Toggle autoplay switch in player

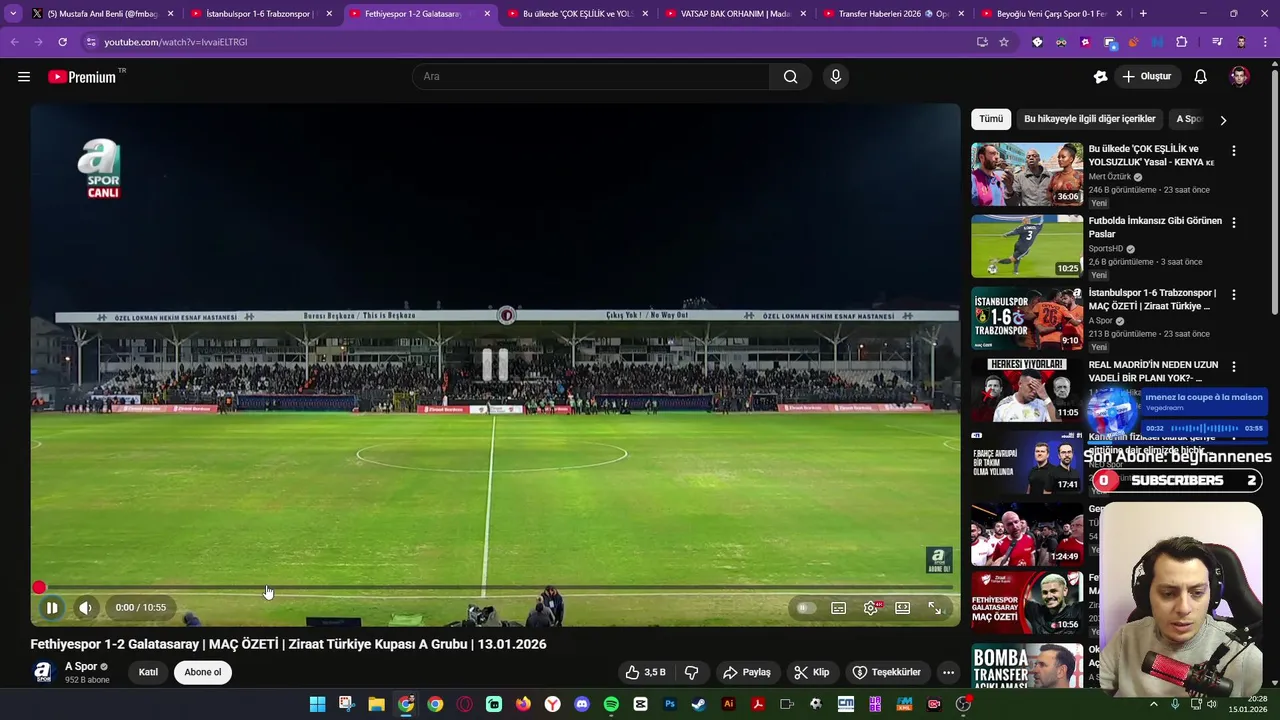coord(805,608)
